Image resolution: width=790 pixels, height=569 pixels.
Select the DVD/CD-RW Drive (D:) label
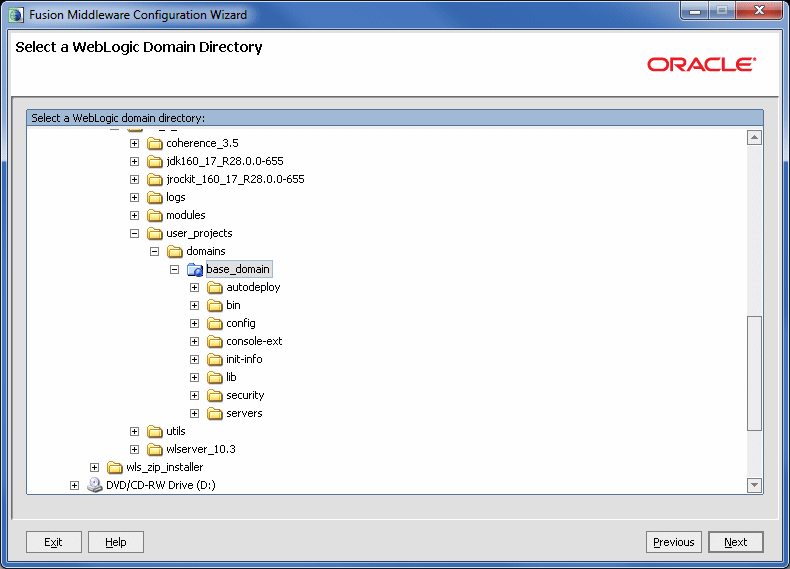pos(161,485)
